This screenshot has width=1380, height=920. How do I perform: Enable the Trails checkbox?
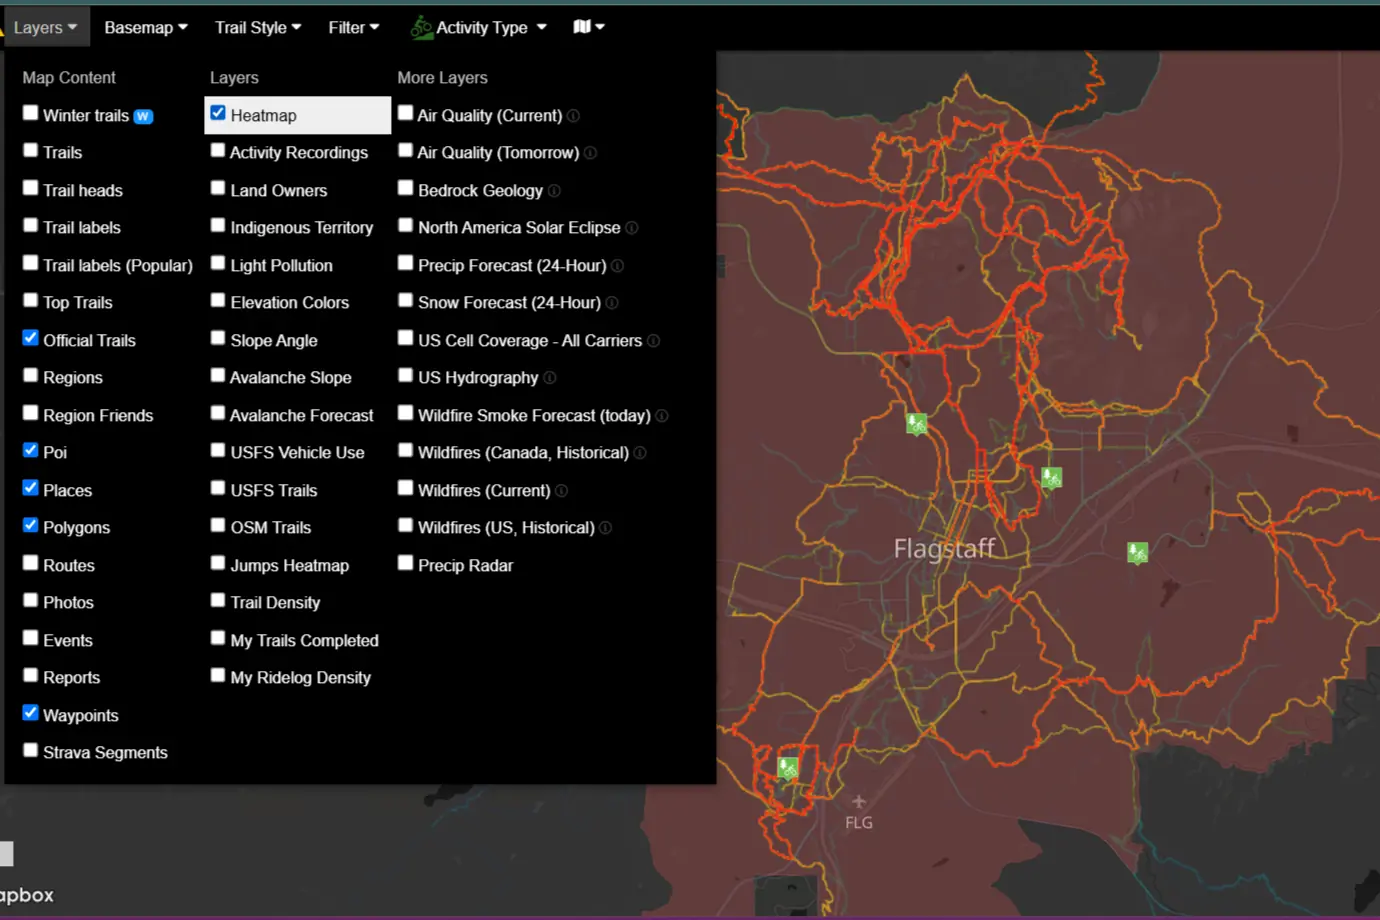click(x=30, y=150)
